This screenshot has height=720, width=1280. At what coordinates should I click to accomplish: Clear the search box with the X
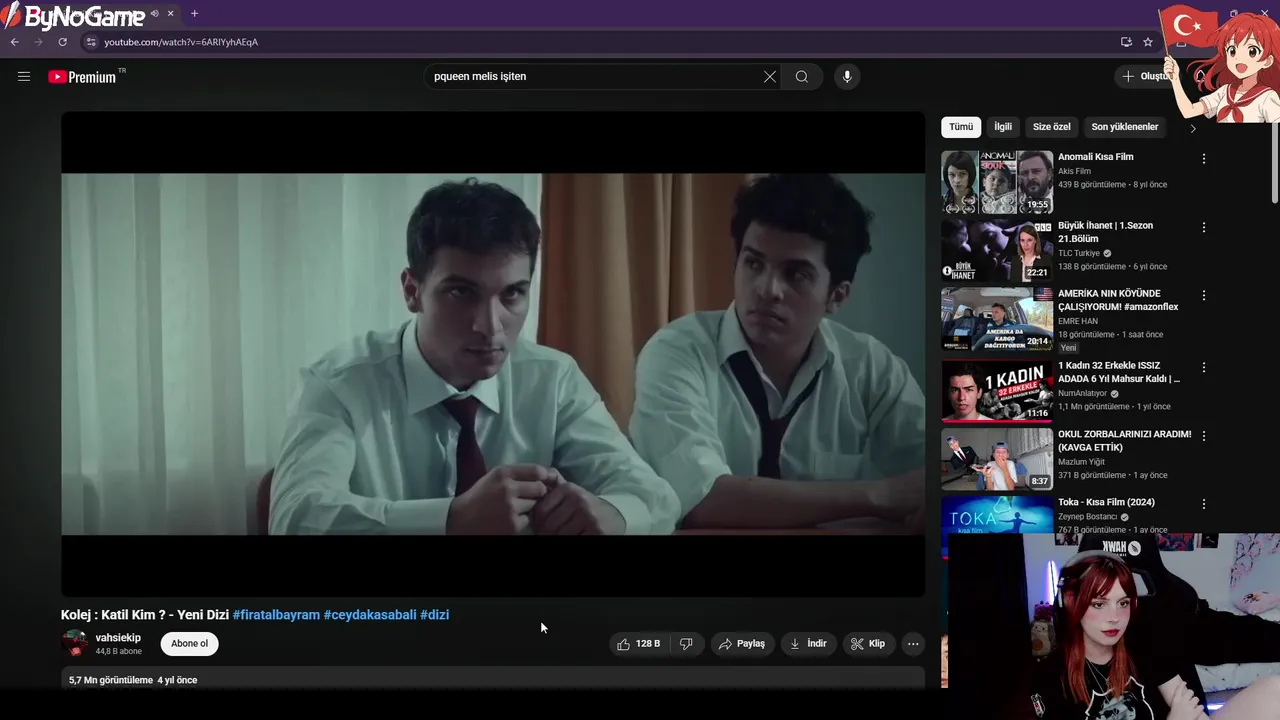(x=770, y=77)
